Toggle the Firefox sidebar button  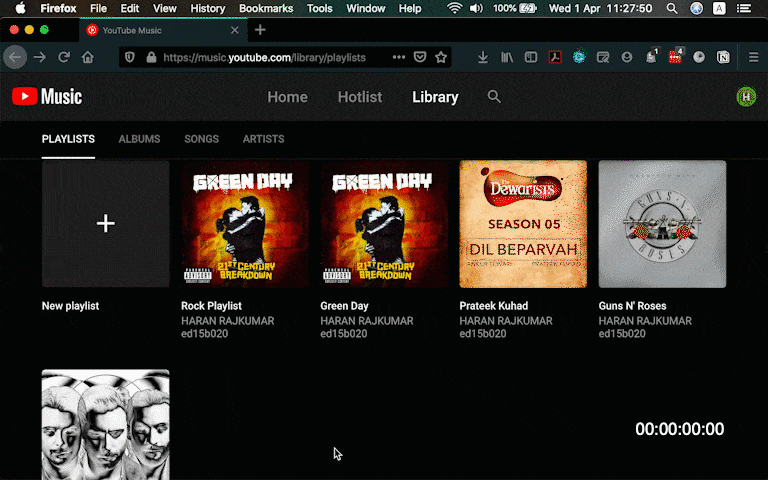point(531,57)
